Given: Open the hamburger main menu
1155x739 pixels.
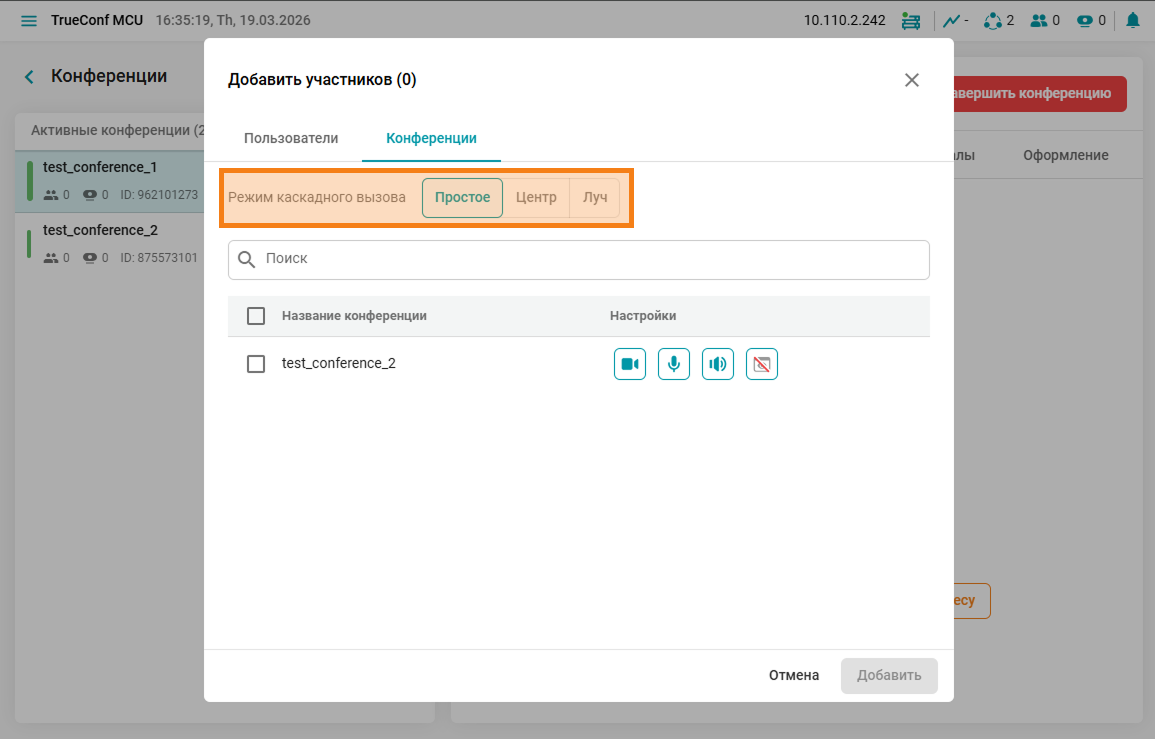Looking at the screenshot, I should 29,21.
